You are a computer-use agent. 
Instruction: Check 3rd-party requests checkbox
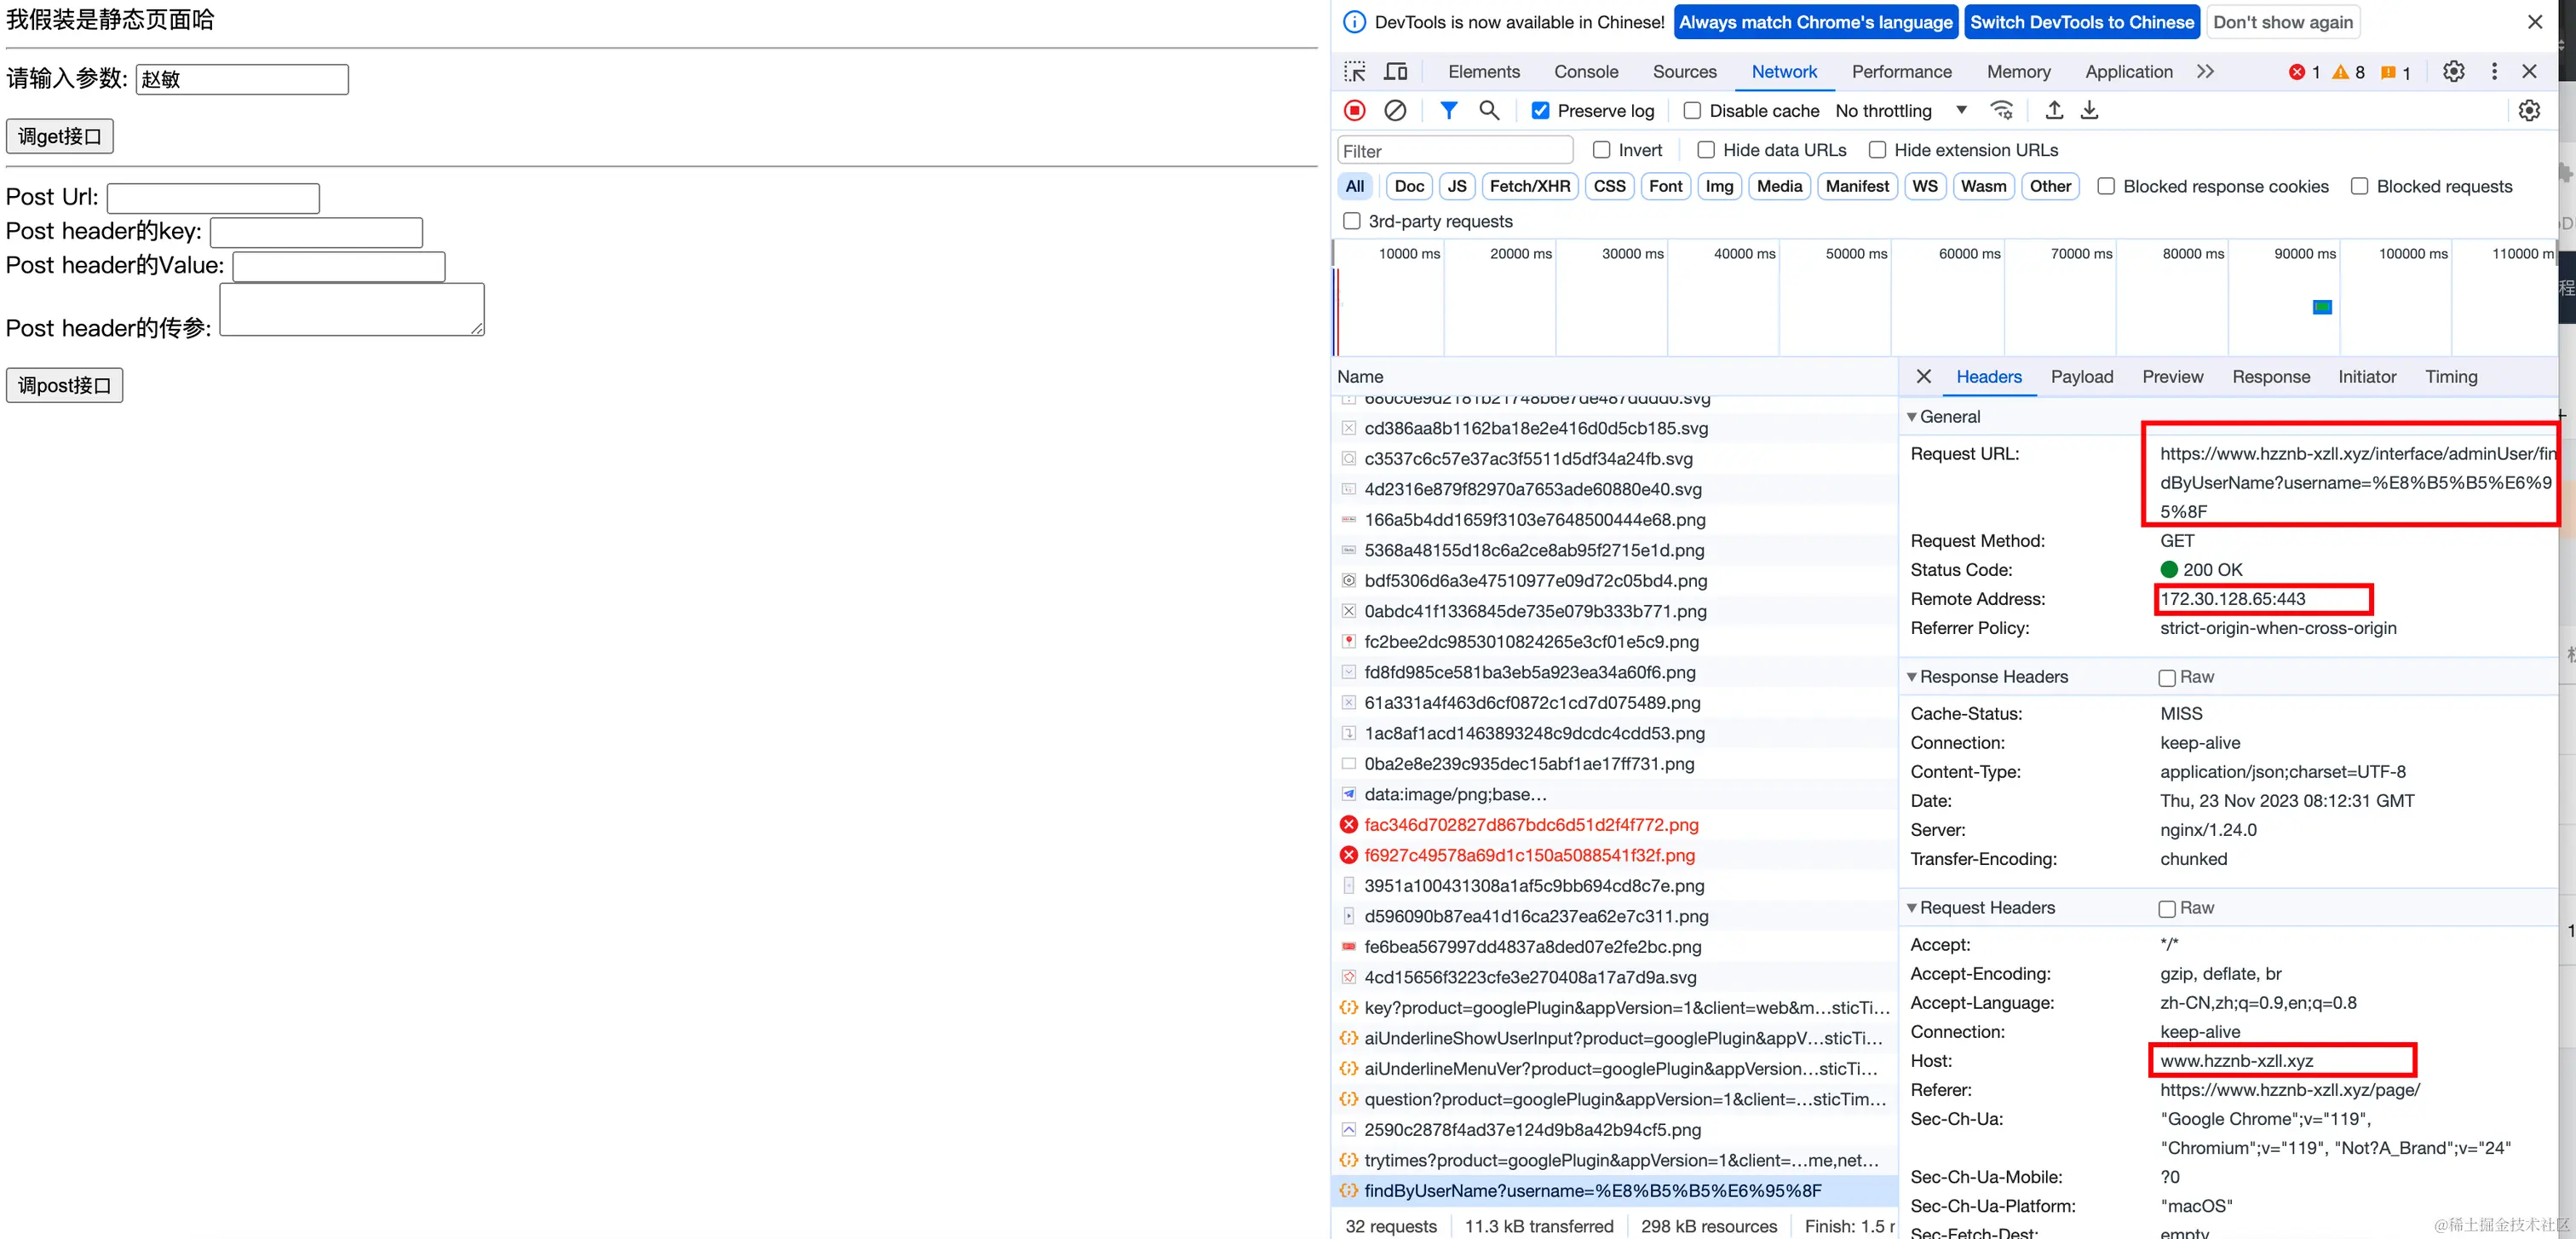[1351, 221]
